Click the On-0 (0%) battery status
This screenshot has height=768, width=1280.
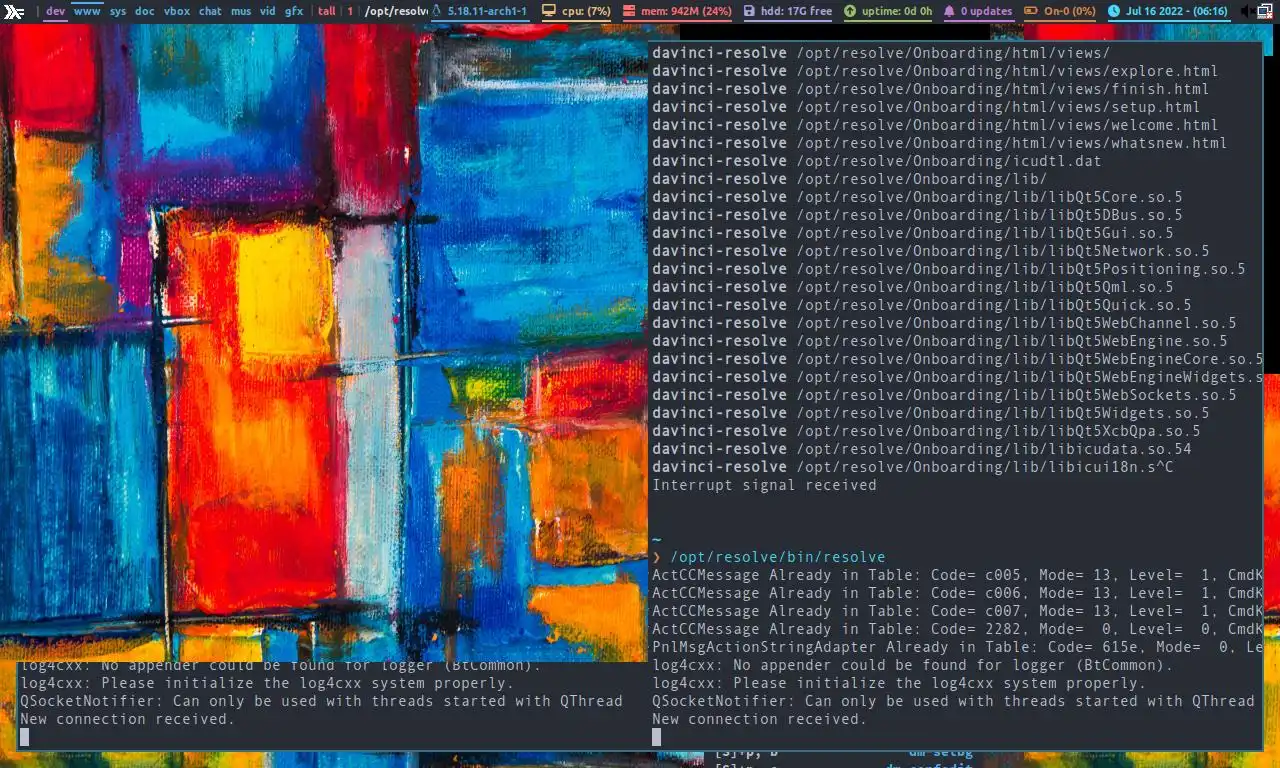tap(1071, 12)
